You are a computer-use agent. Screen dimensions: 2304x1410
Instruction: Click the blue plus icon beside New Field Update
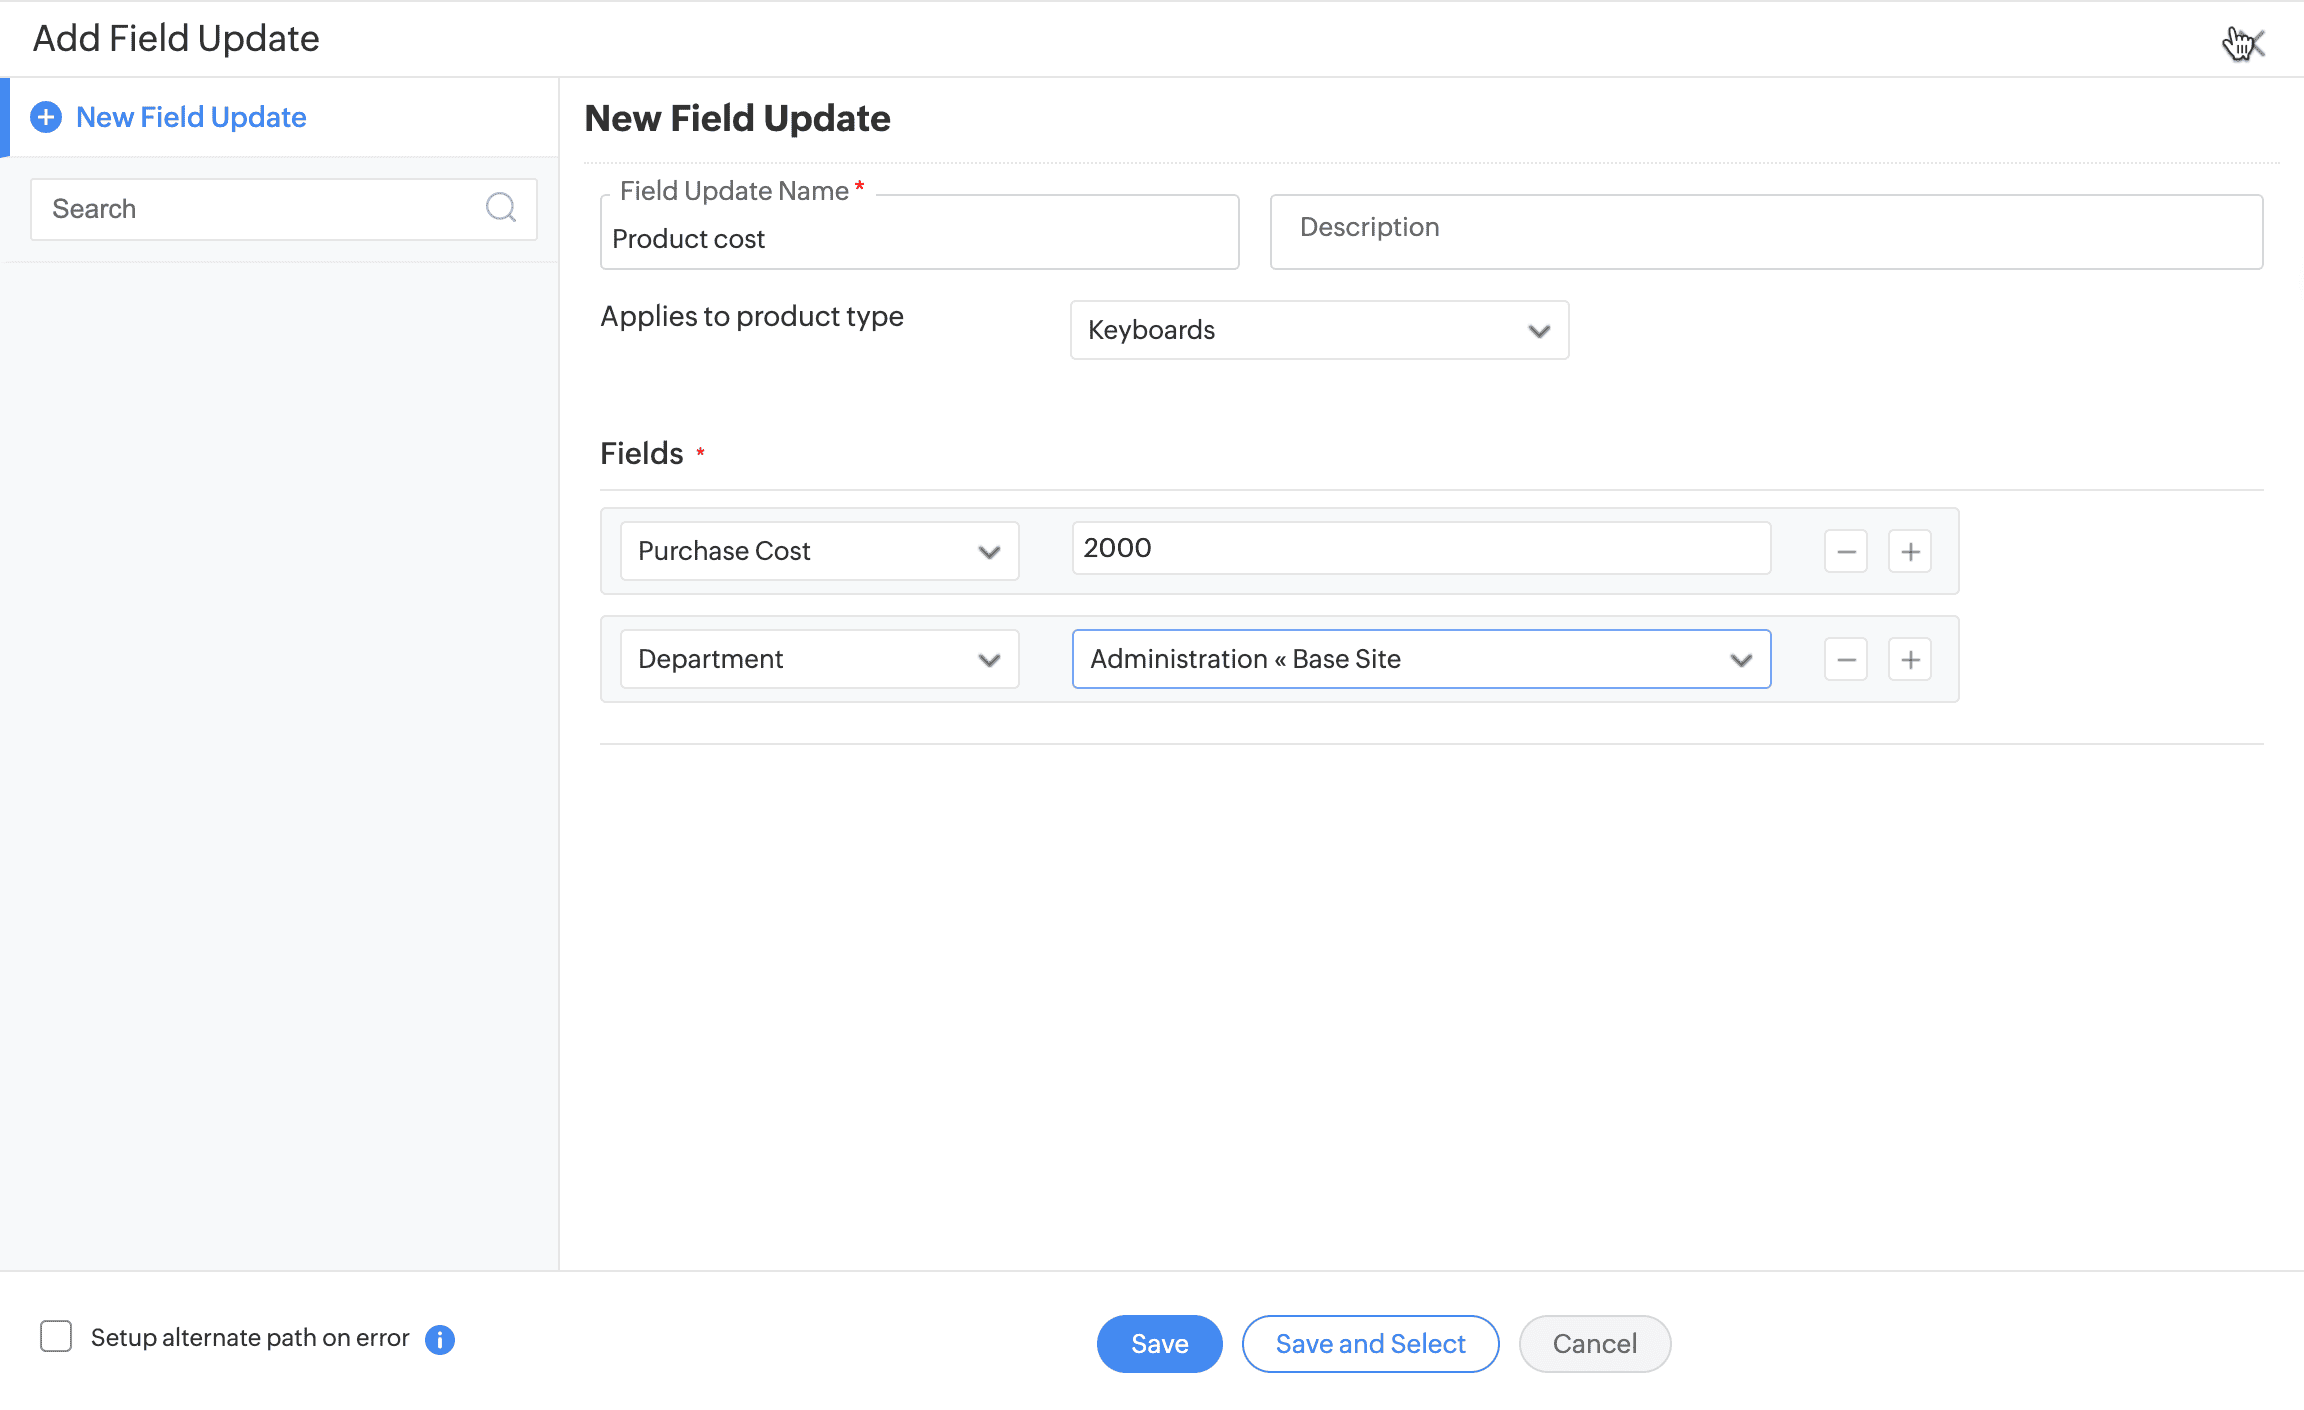coord(46,117)
